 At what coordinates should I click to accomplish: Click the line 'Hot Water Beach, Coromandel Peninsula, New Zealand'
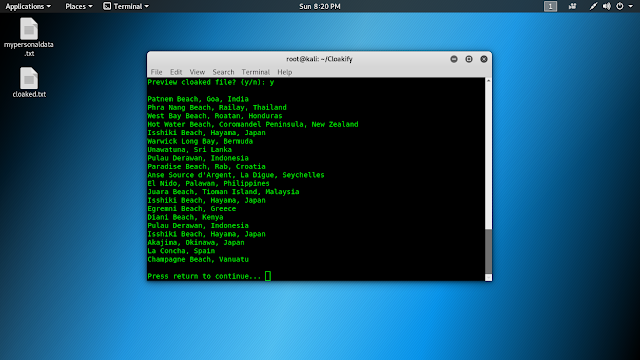(253, 124)
